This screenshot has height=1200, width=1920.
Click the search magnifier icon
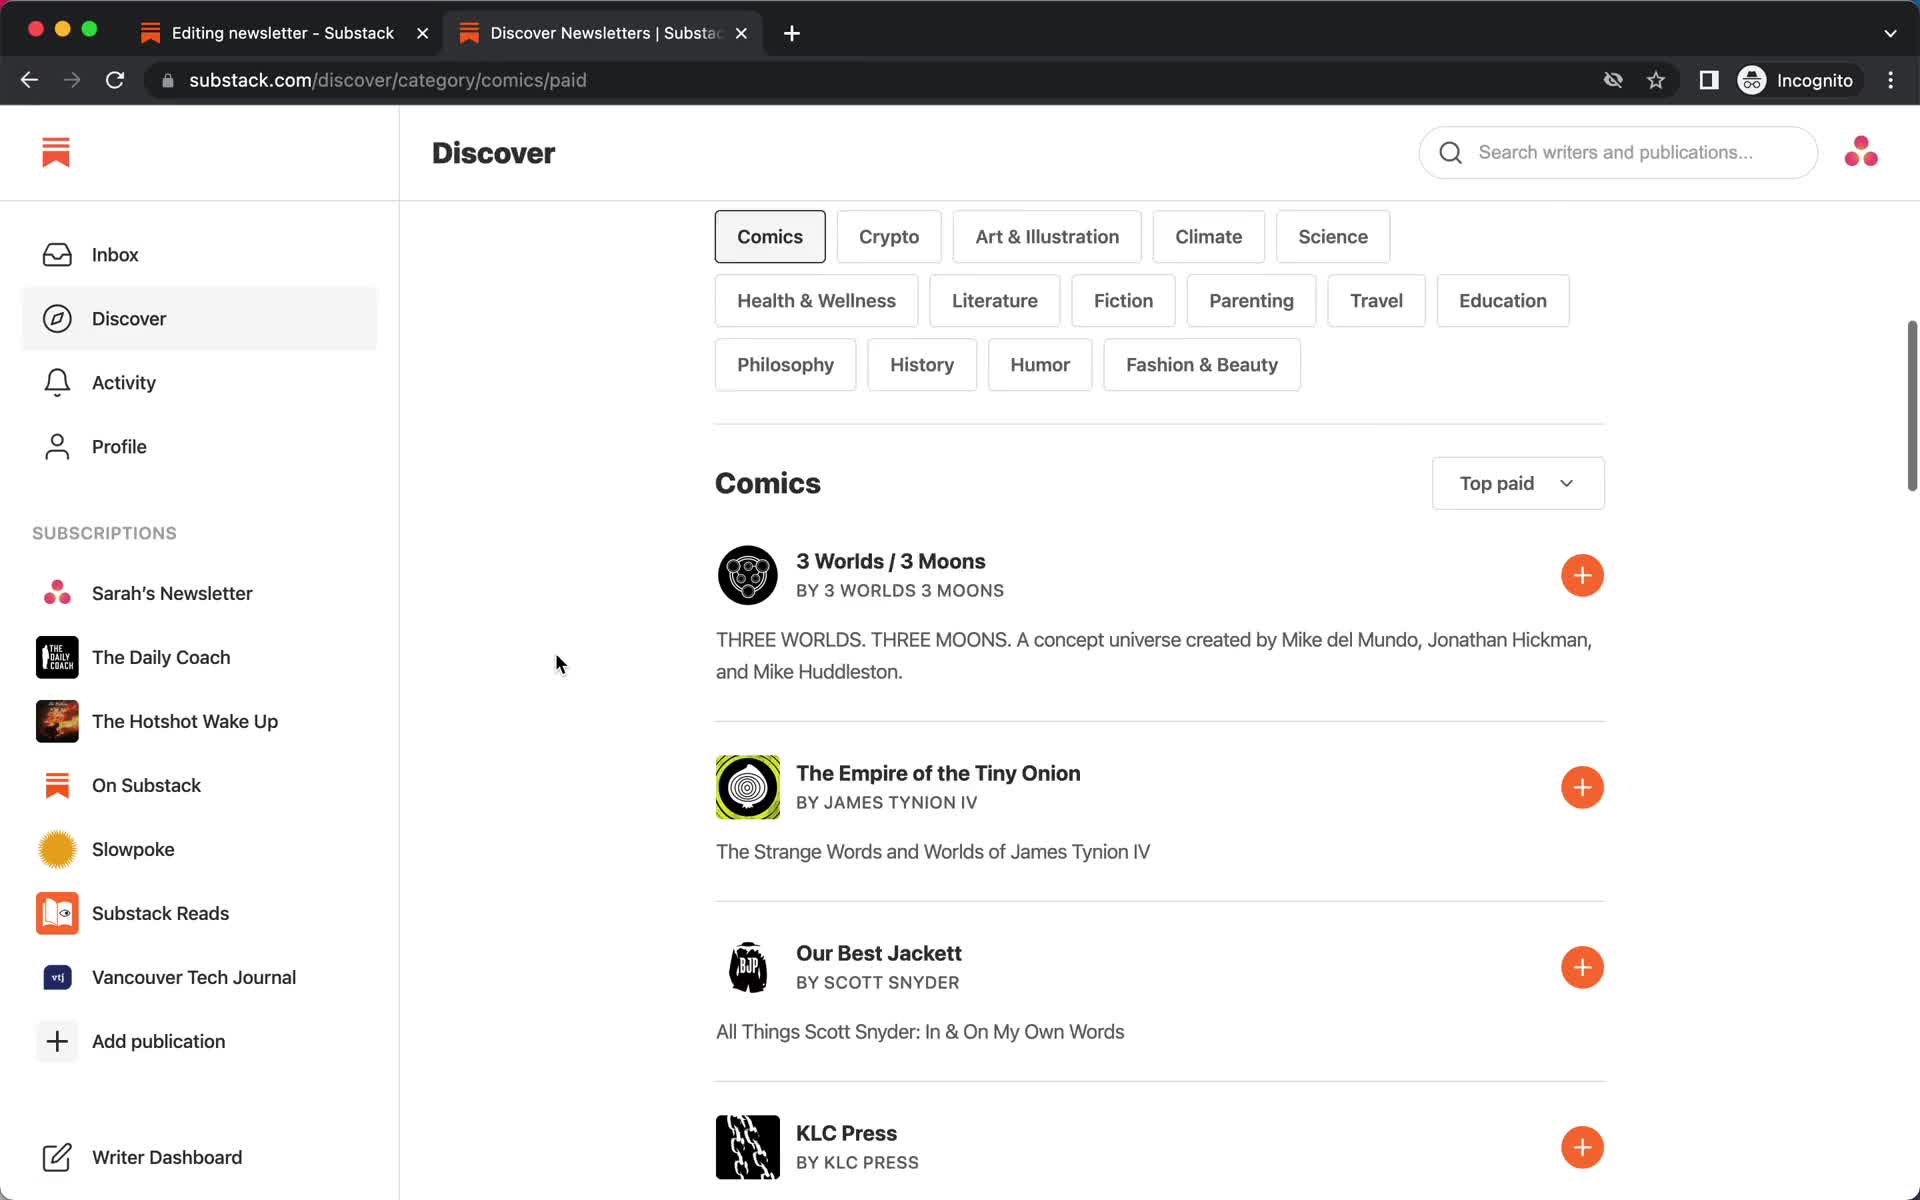pyautogui.click(x=1450, y=152)
